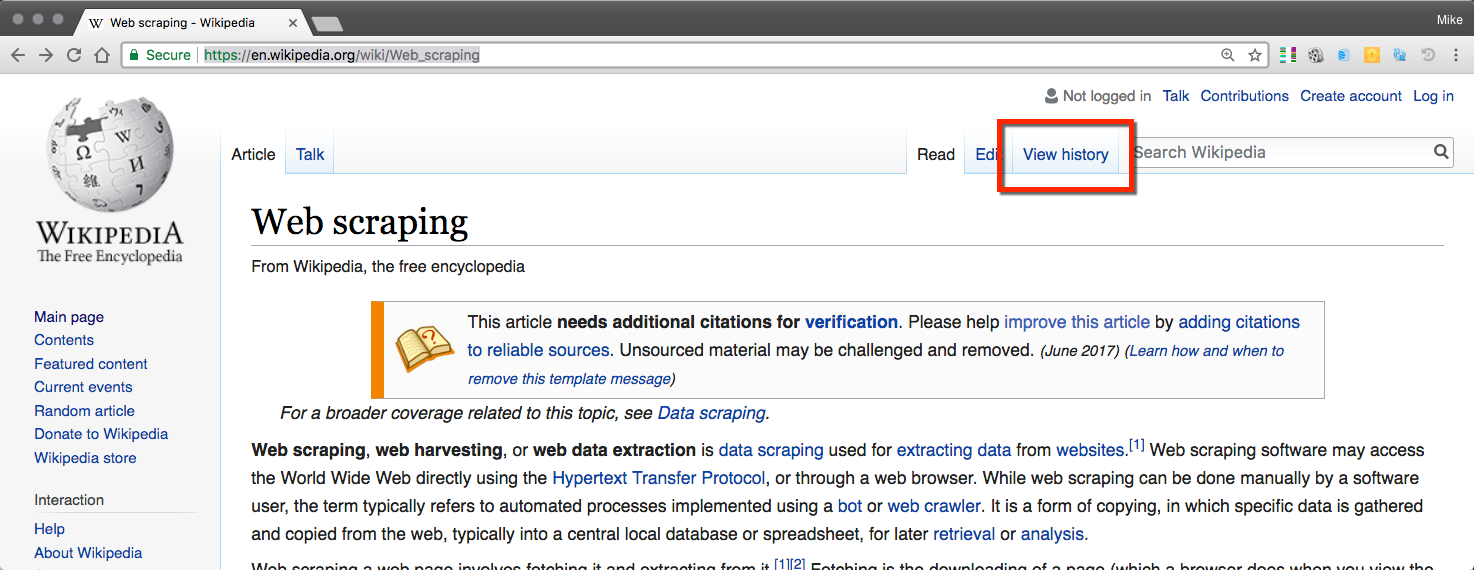Open Random article in sidebar
This screenshot has width=1474, height=570.
pyautogui.click(x=84, y=411)
